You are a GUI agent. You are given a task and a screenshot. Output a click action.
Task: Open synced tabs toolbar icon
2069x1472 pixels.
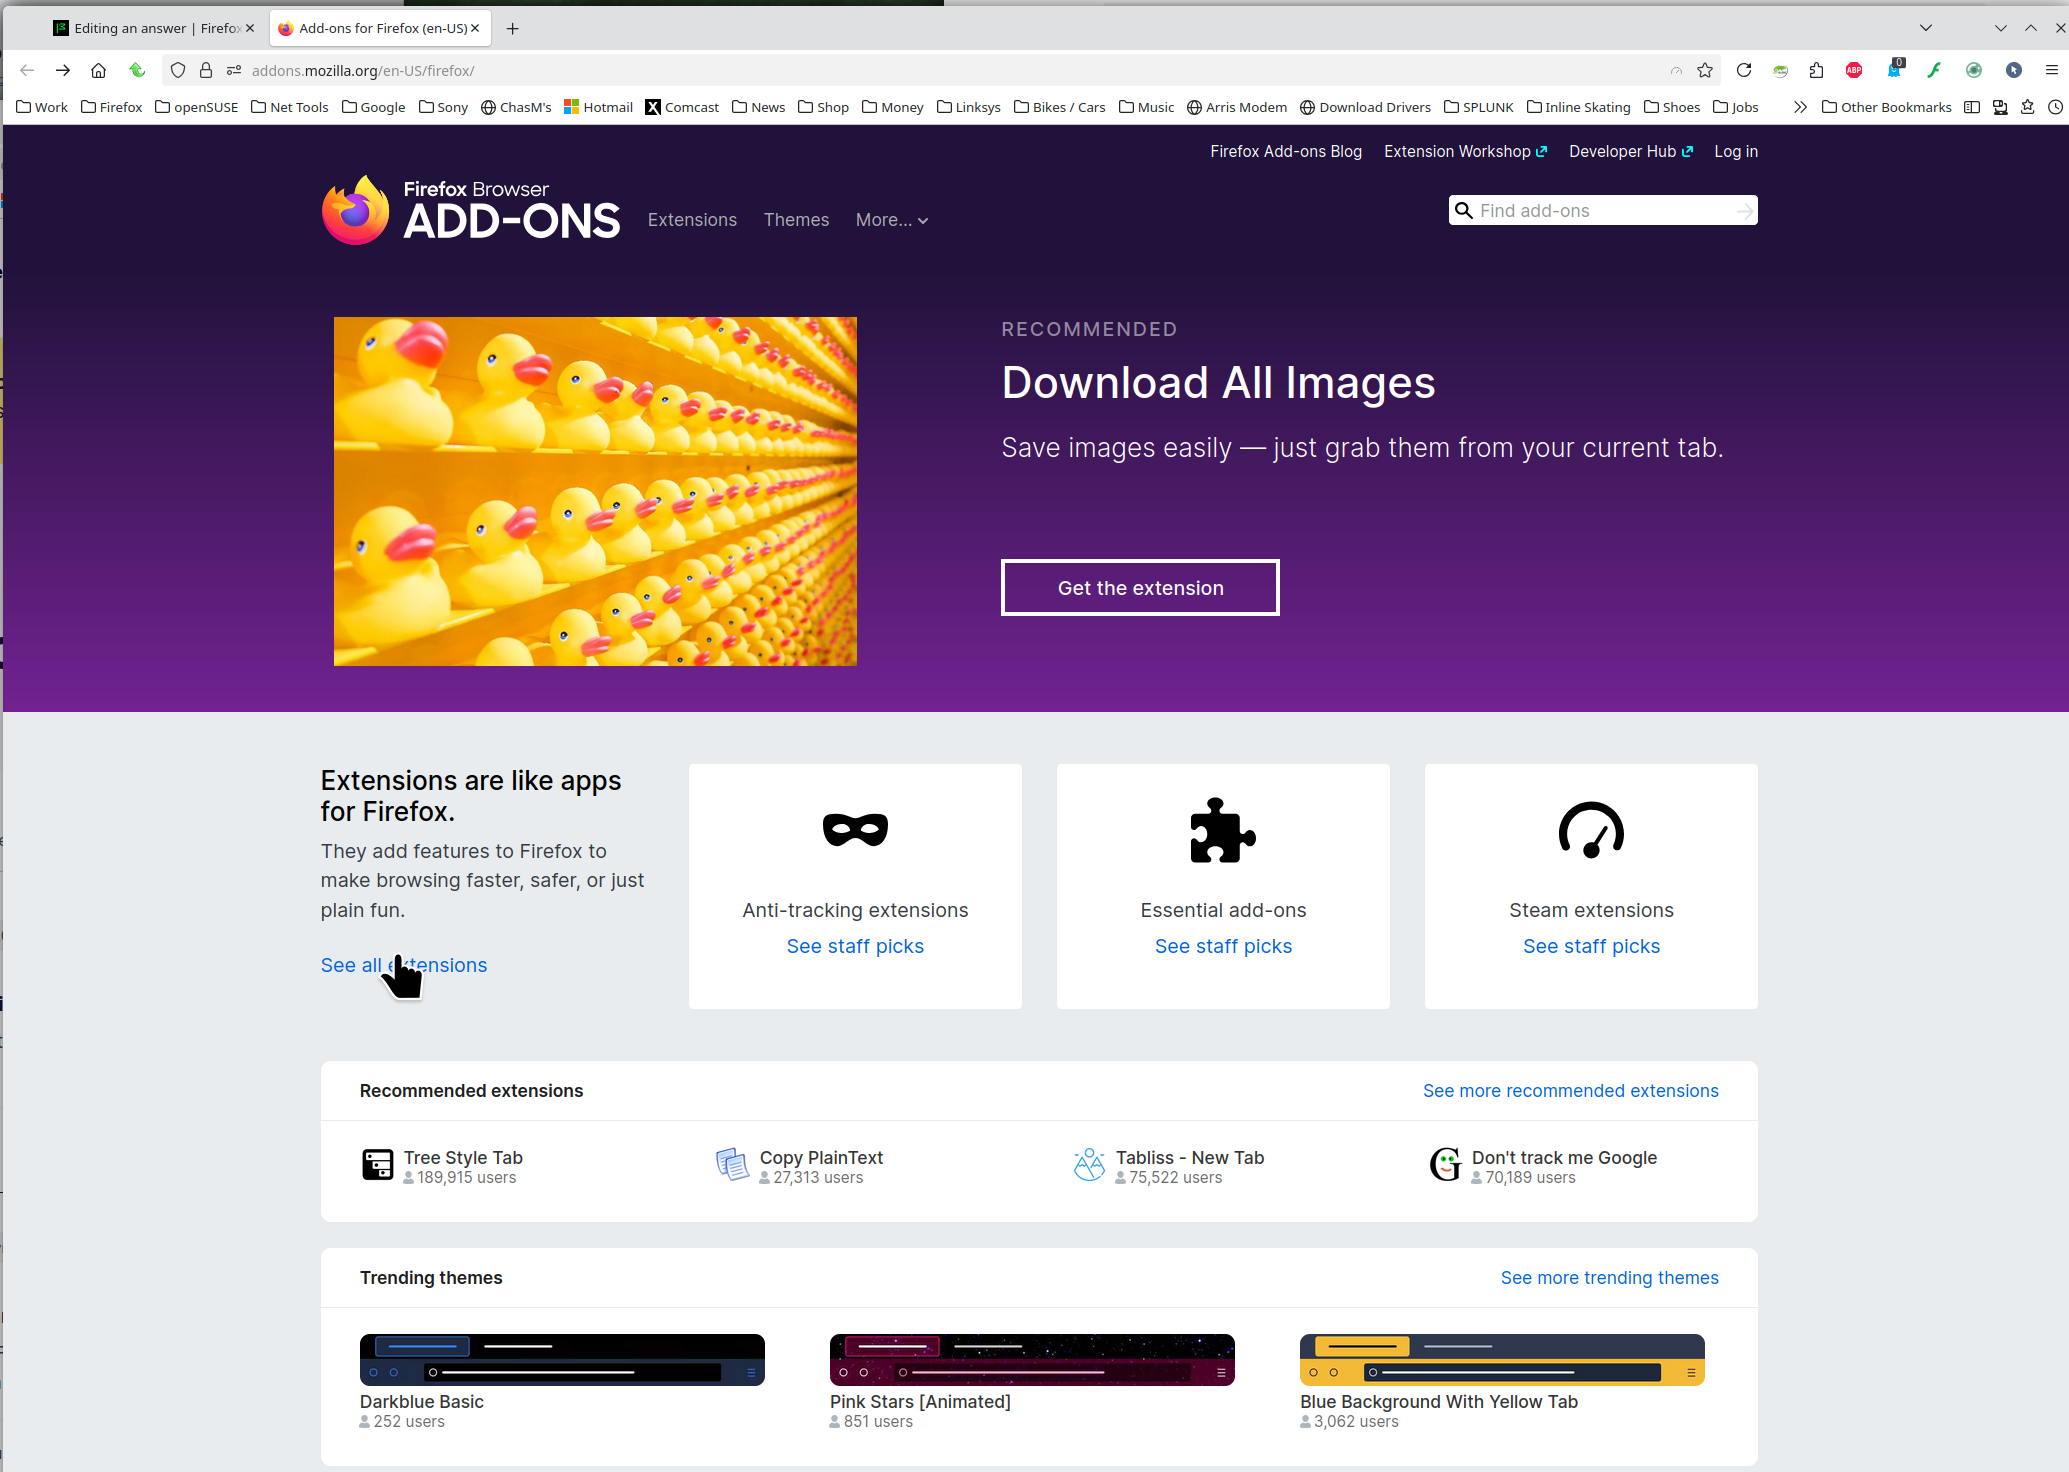2000,107
